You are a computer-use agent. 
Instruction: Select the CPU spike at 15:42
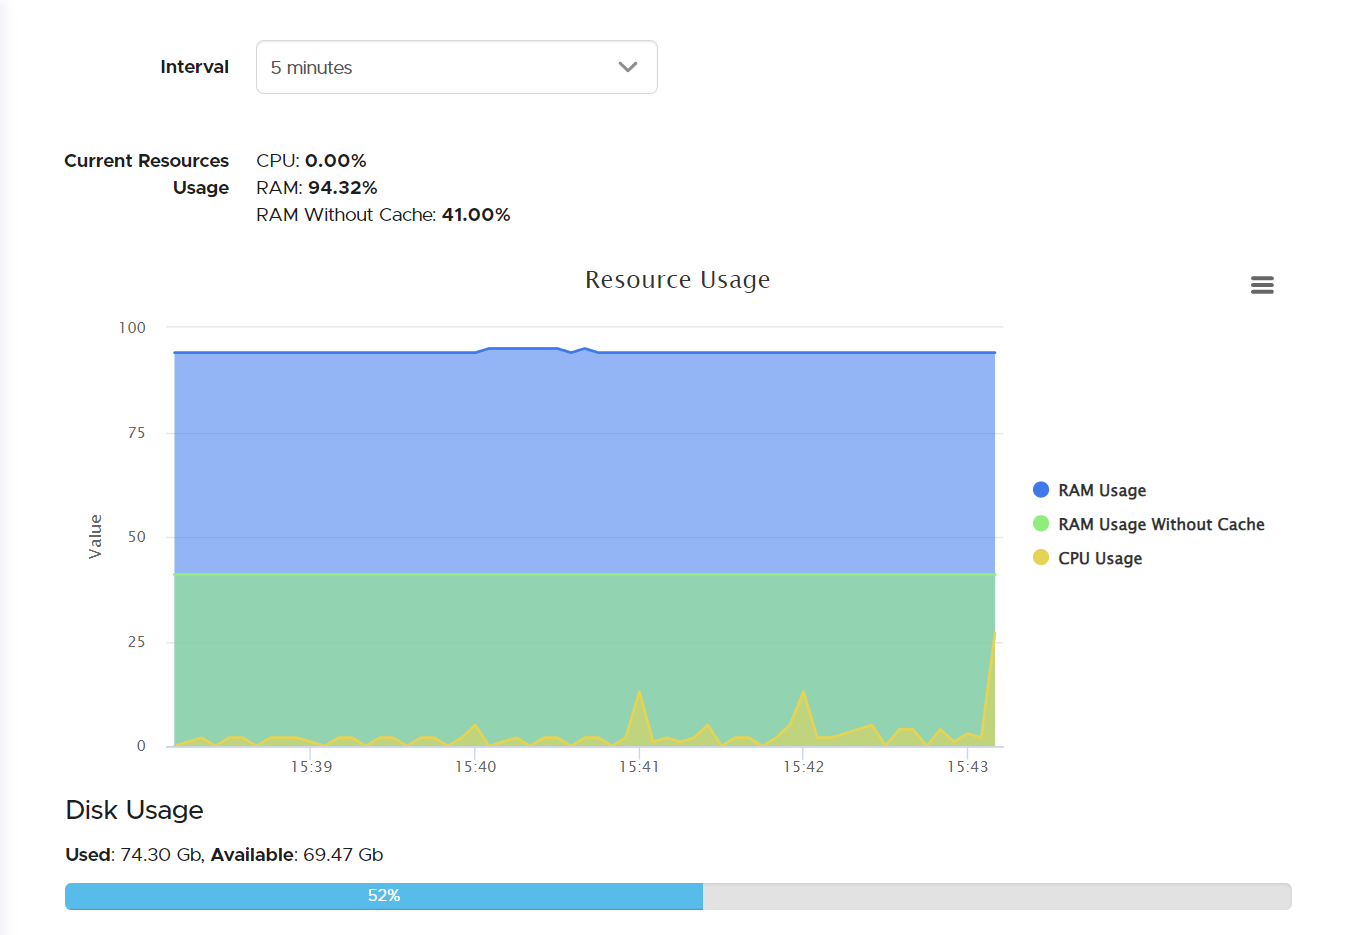[803, 693]
